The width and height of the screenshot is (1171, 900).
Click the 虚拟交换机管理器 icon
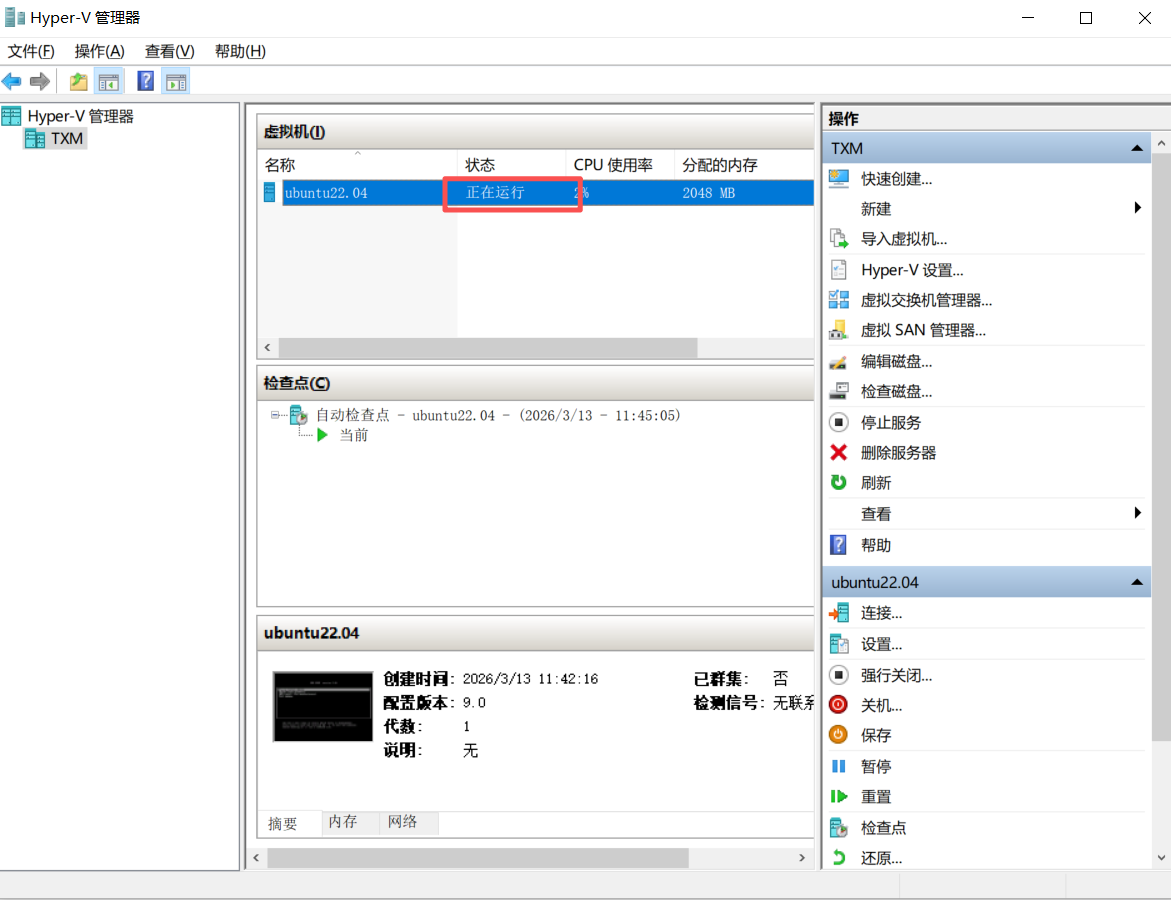839,300
